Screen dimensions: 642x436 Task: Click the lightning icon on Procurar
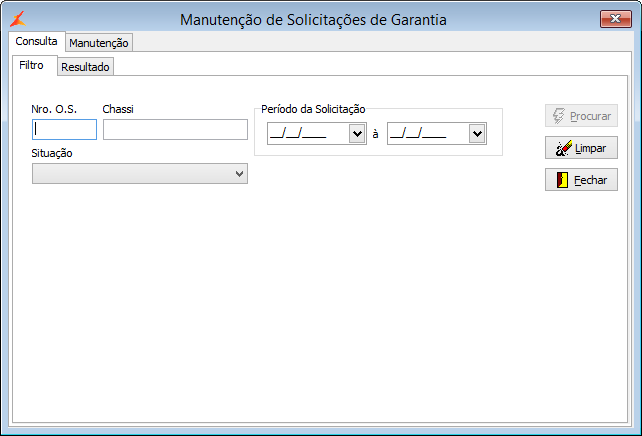click(558, 116)
